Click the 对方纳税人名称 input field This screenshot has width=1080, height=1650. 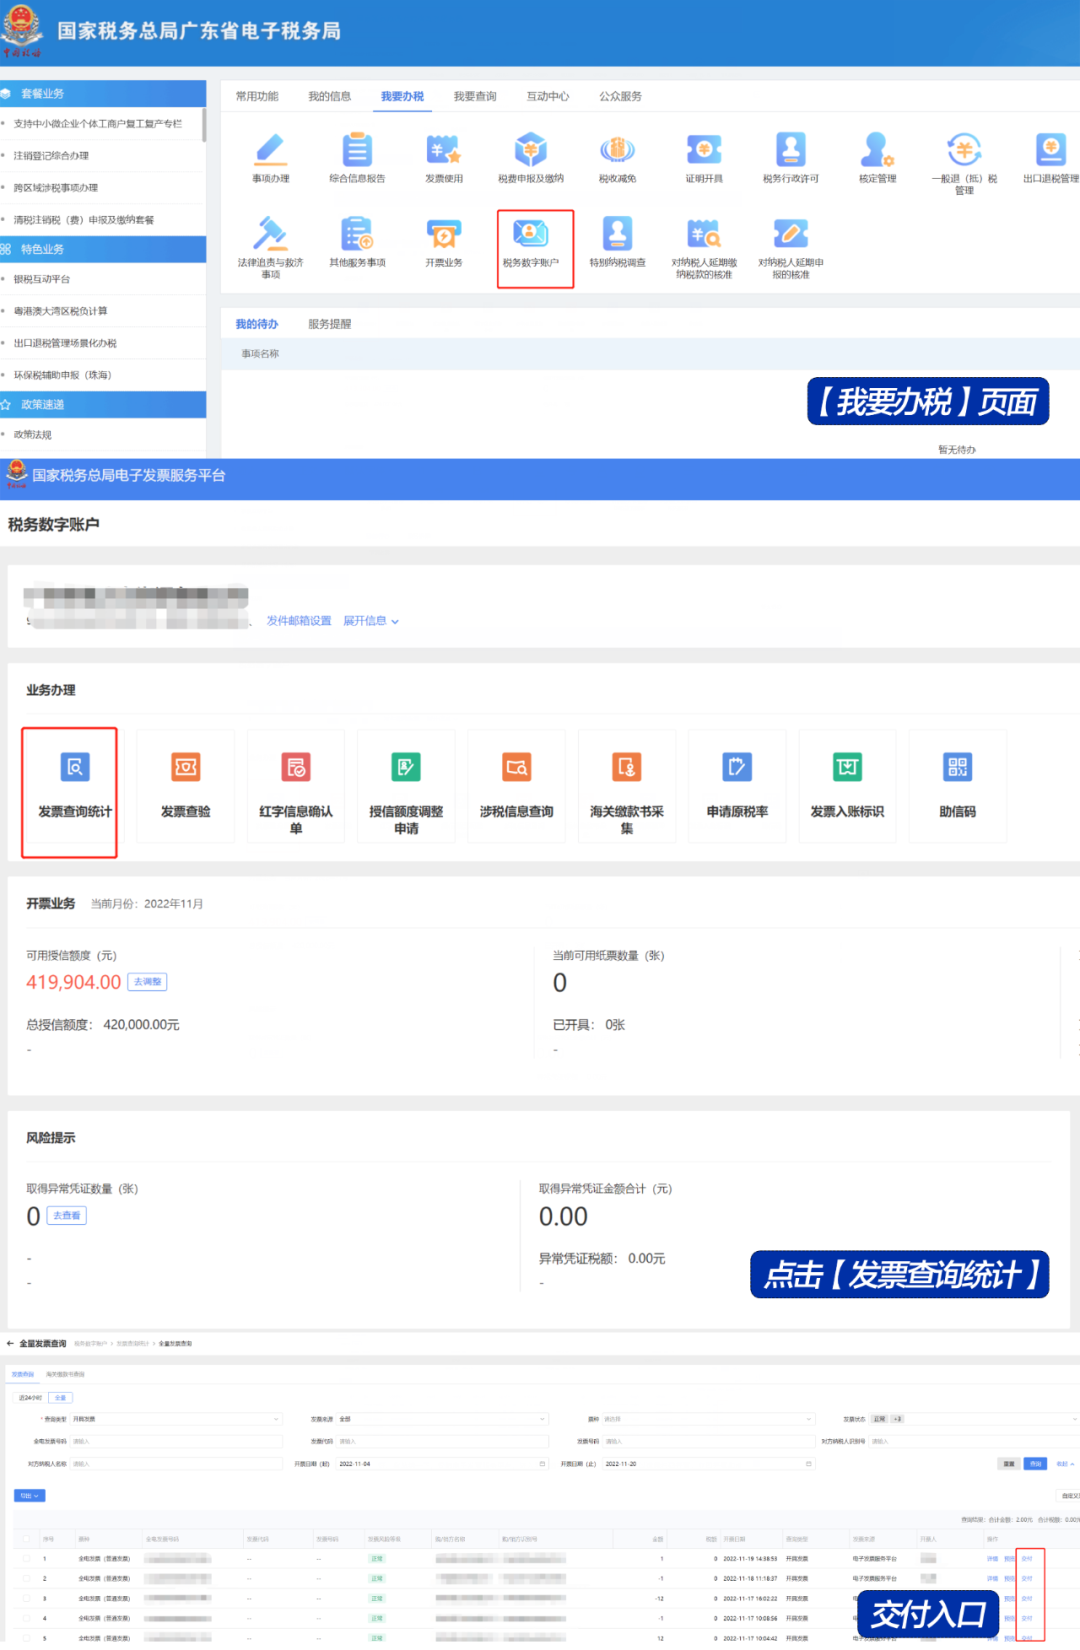(177, 1463)
